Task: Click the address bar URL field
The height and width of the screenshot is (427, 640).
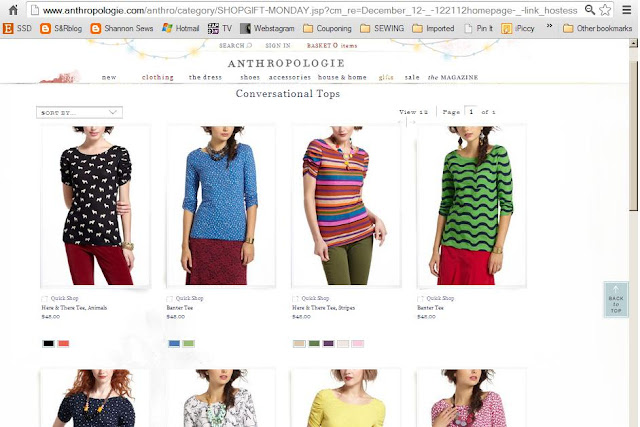Action: 310,10
